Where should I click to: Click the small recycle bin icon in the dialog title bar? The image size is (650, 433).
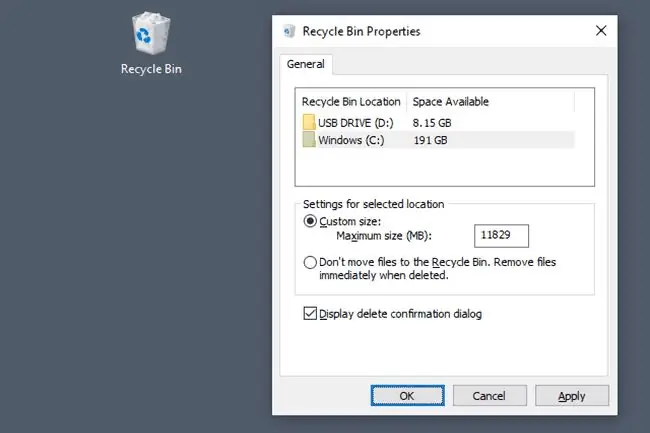[x=289, y=31]
